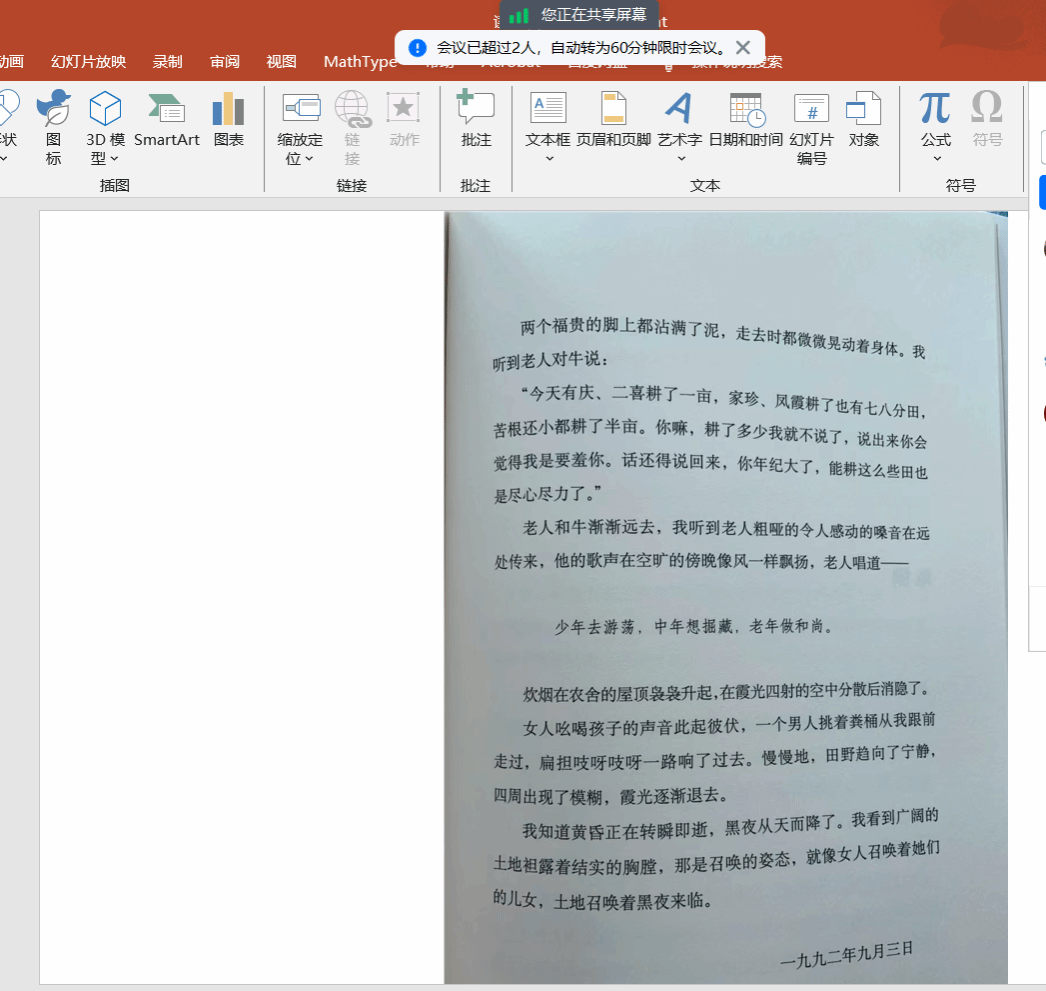
Task: Open the 文本框 dropdown arrow
Action: click(x=549, y=158)
